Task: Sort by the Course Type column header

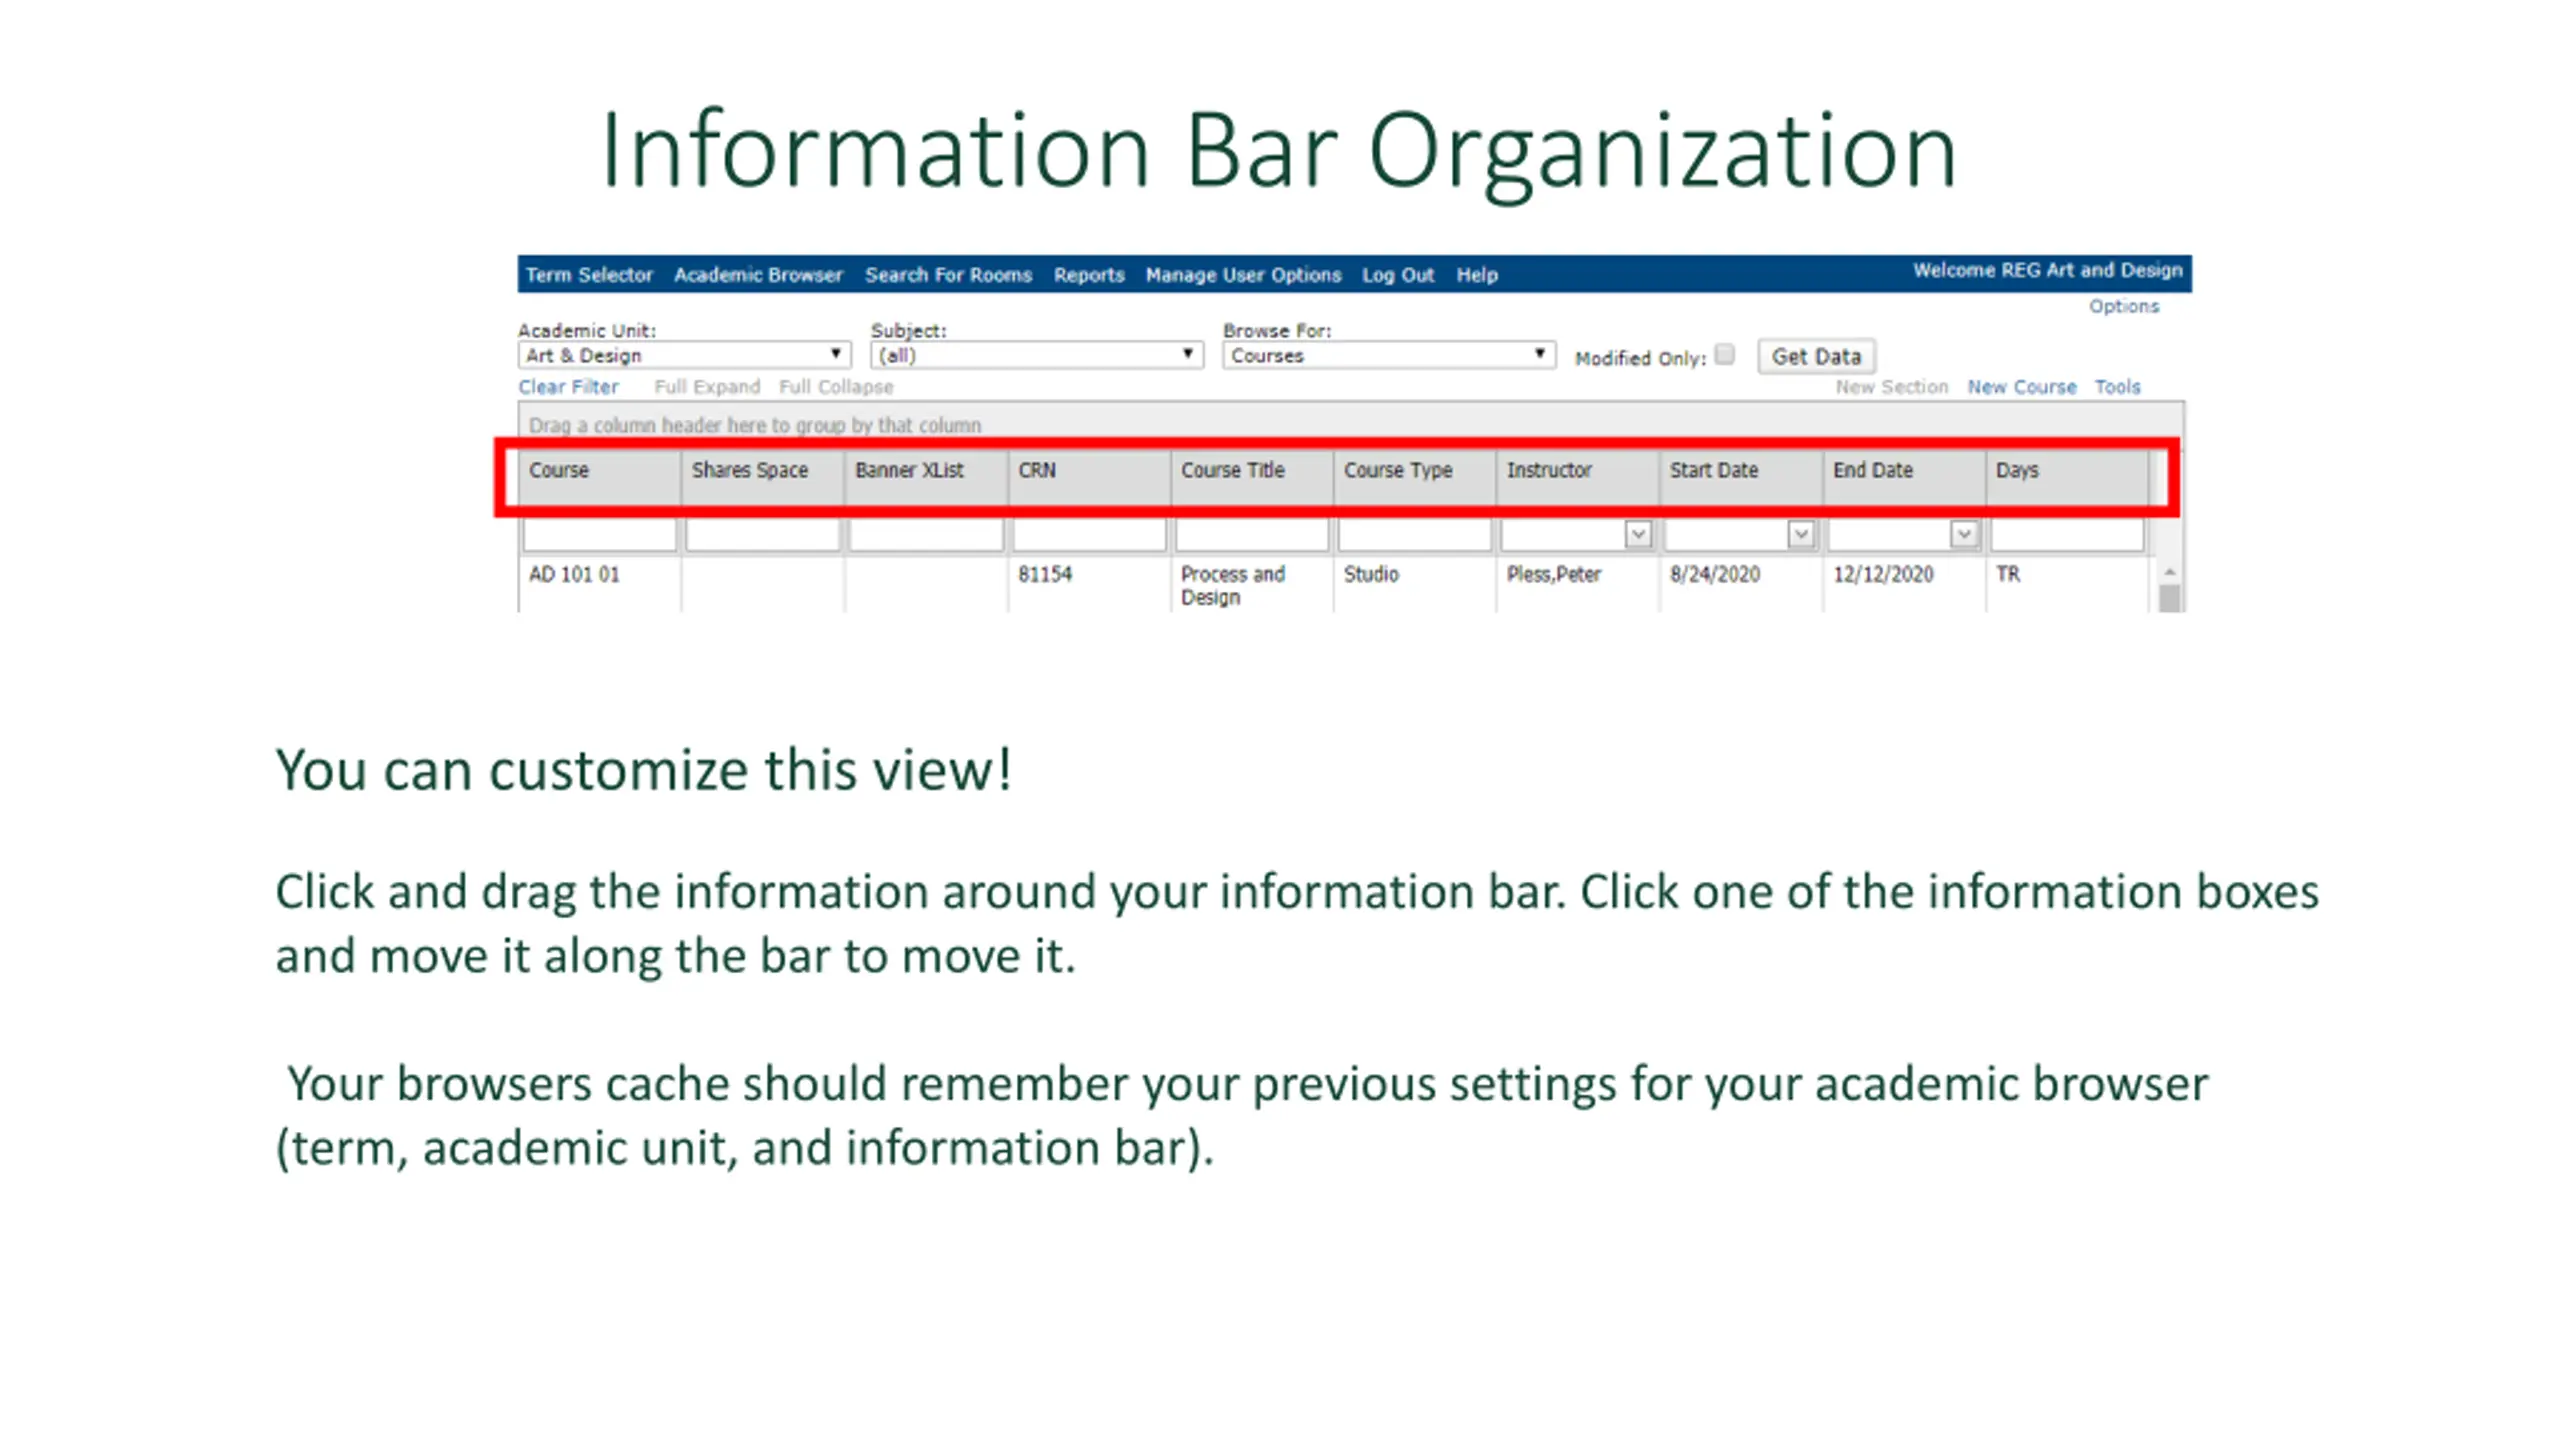Action: (1415, 477)
